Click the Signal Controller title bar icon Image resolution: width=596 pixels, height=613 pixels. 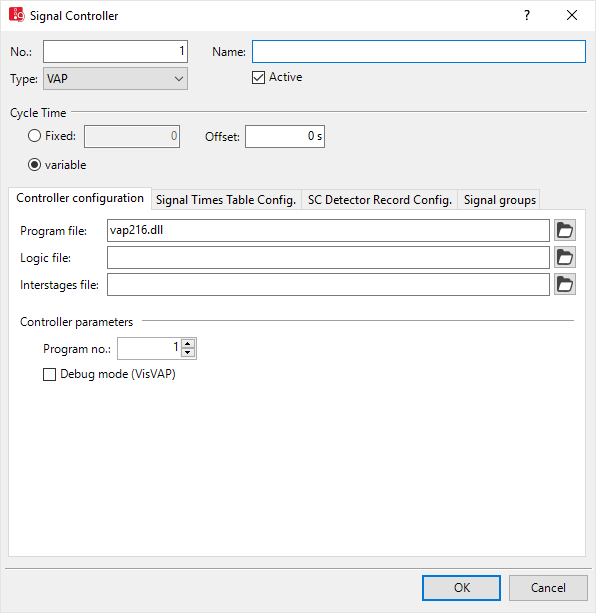(16, 15)
